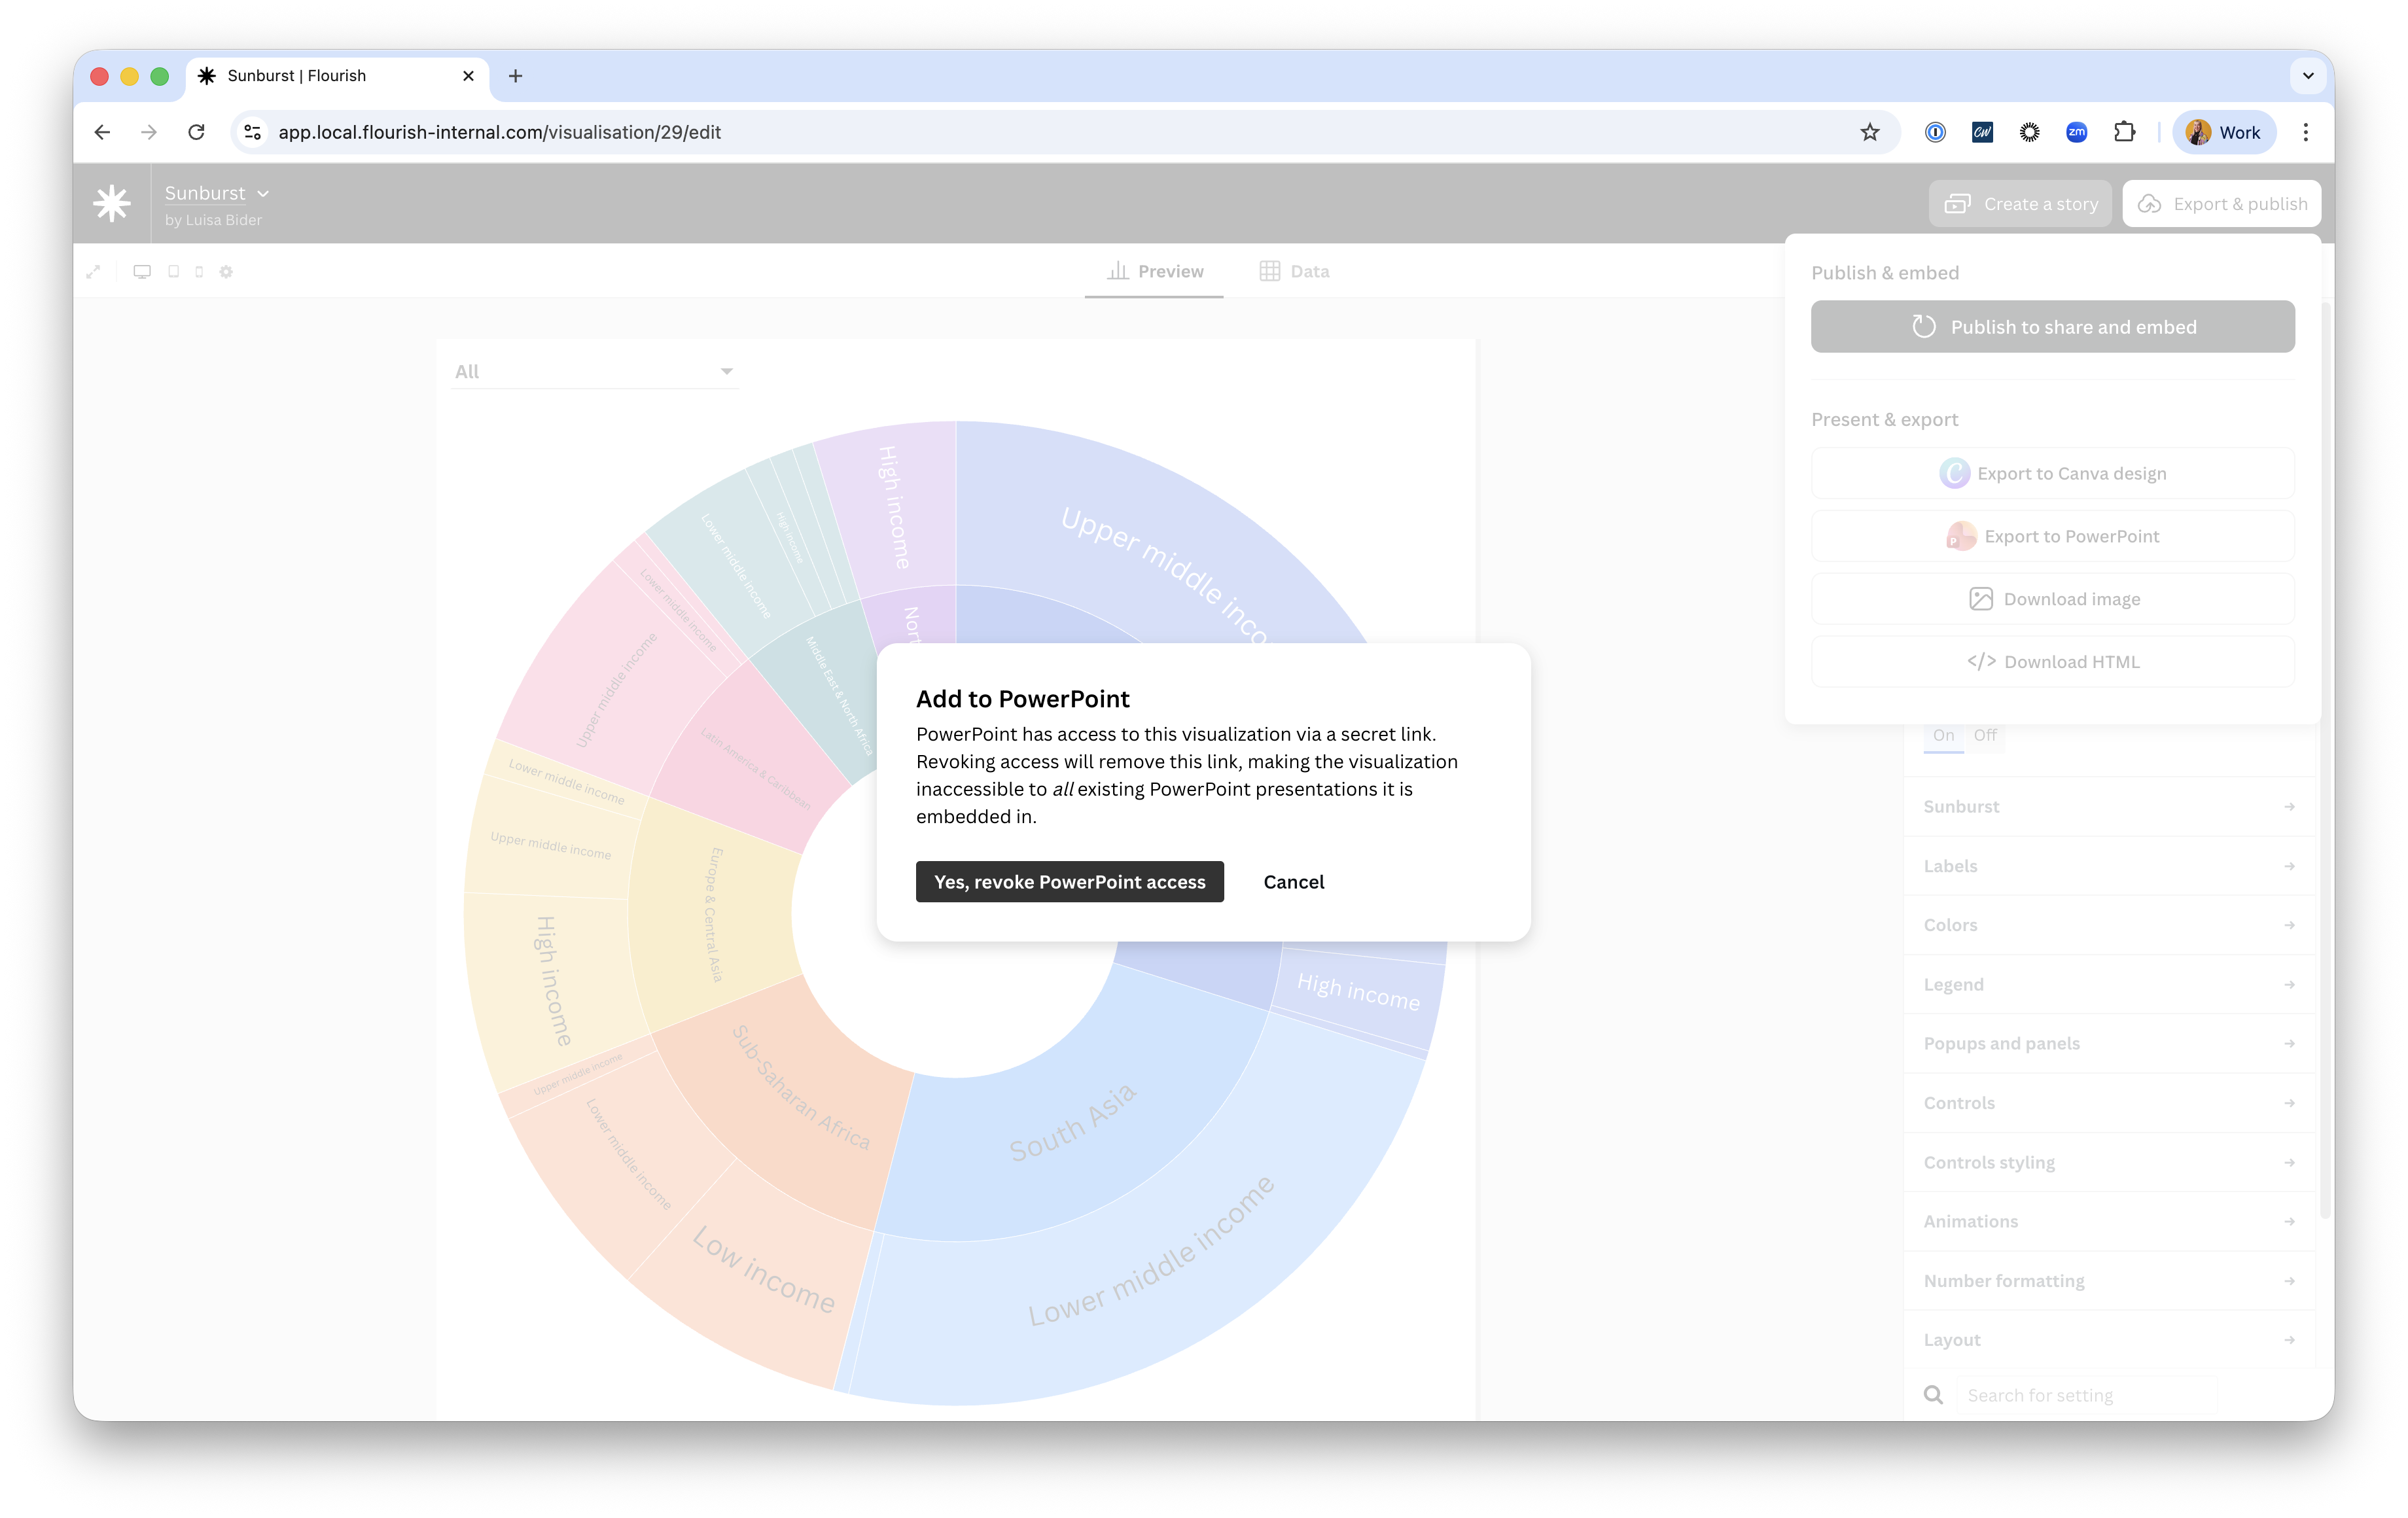
Task: Click the fullscreen preview arrows icon
Action: [93, 272]
